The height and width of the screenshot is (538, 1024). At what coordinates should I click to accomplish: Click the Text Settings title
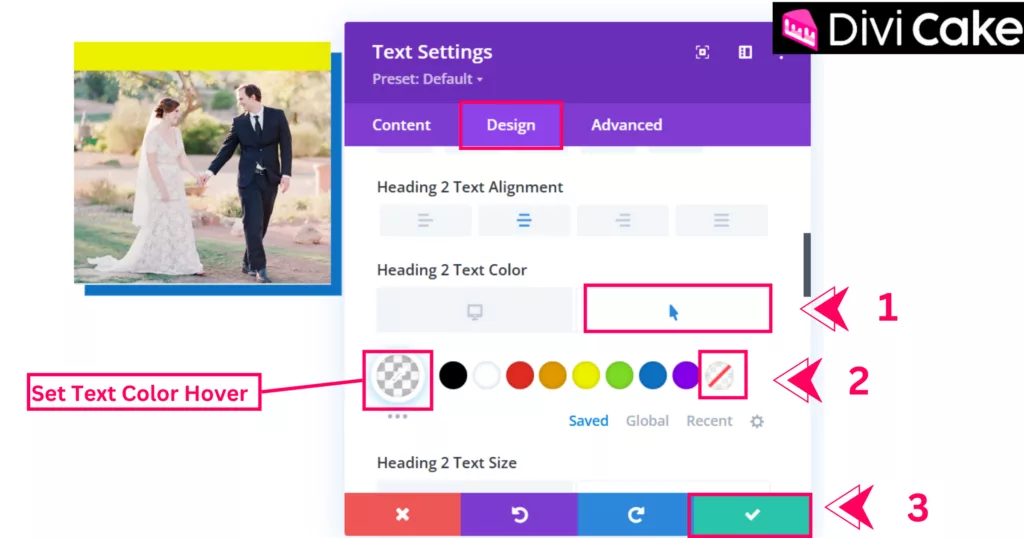pos(432,52)
